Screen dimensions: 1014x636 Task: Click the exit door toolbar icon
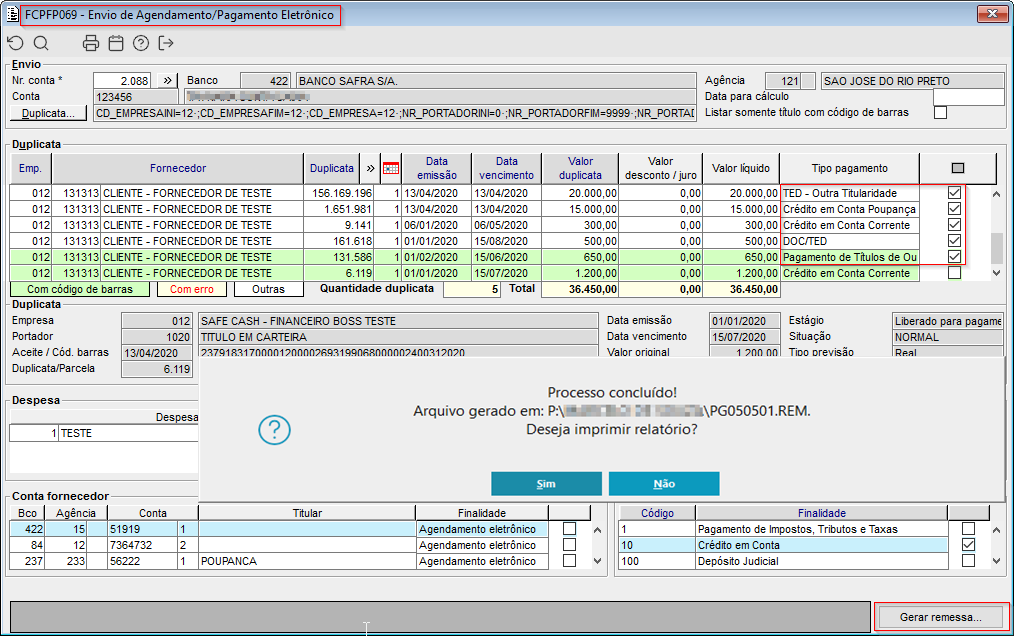pos(166,43)
